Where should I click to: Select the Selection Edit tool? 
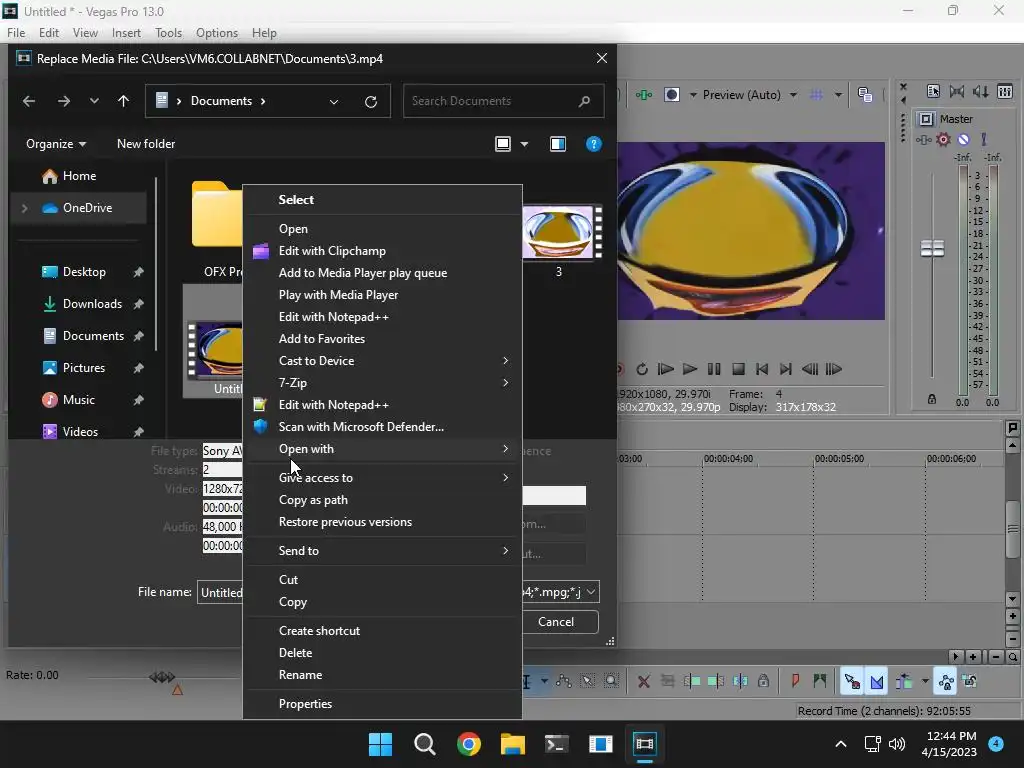click(x=588, y=681)
